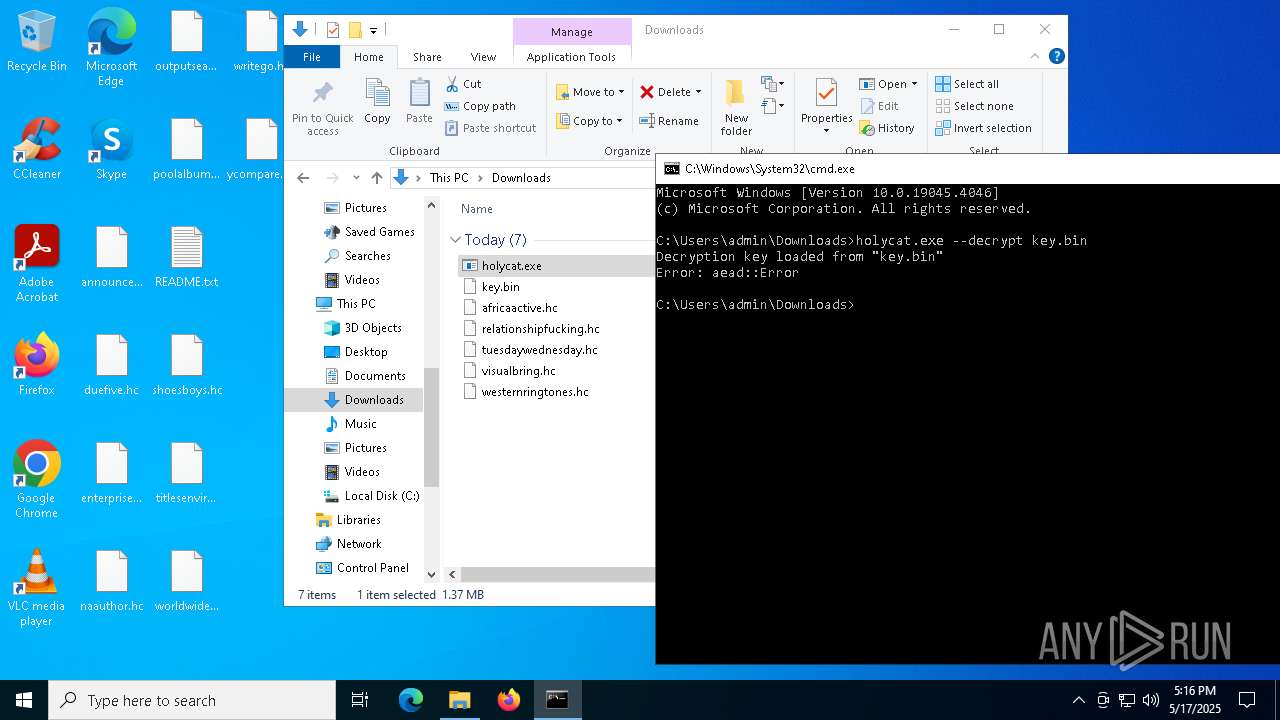Click Manage contextual tab header
The height and width of the screenshot is (720, 1280).
[571, 32]
